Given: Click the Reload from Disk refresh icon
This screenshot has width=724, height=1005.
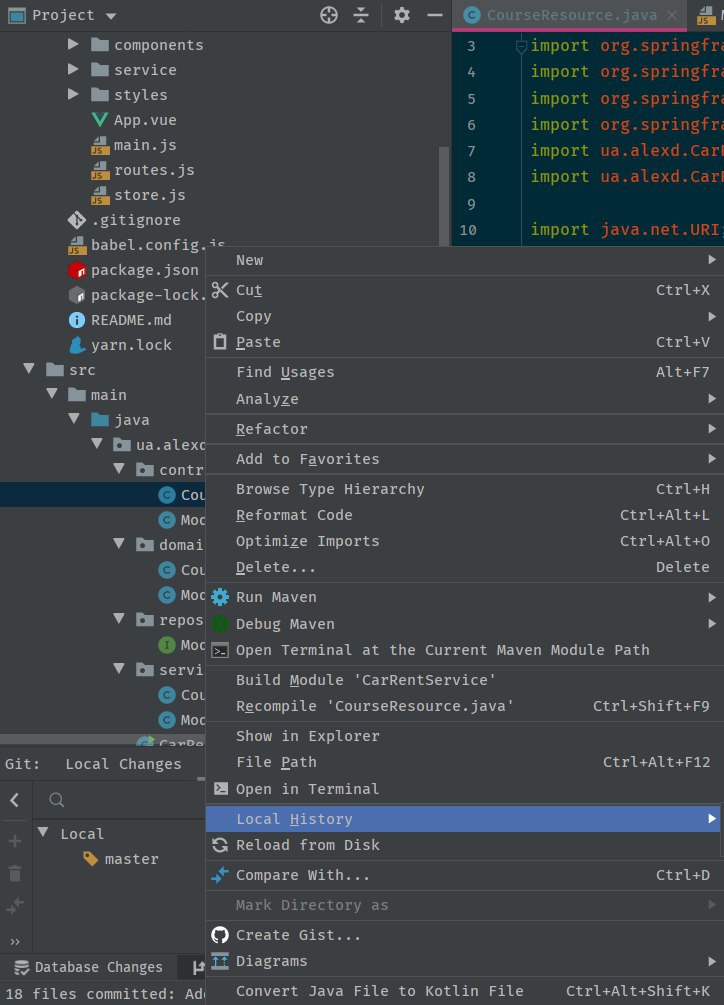Looking at the screenshot, I should coord(220,845).
